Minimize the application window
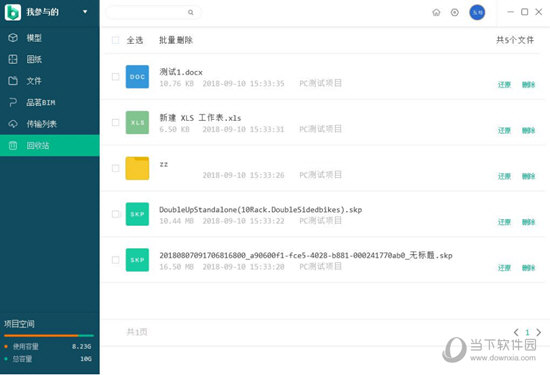The image size is (550, 375). pos(511,12)
